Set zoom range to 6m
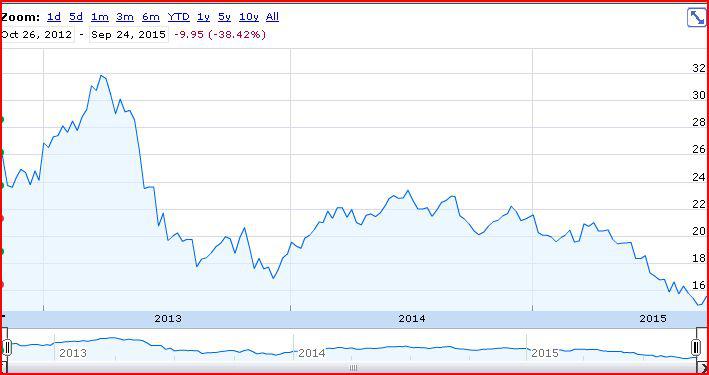 pos(151,17)
